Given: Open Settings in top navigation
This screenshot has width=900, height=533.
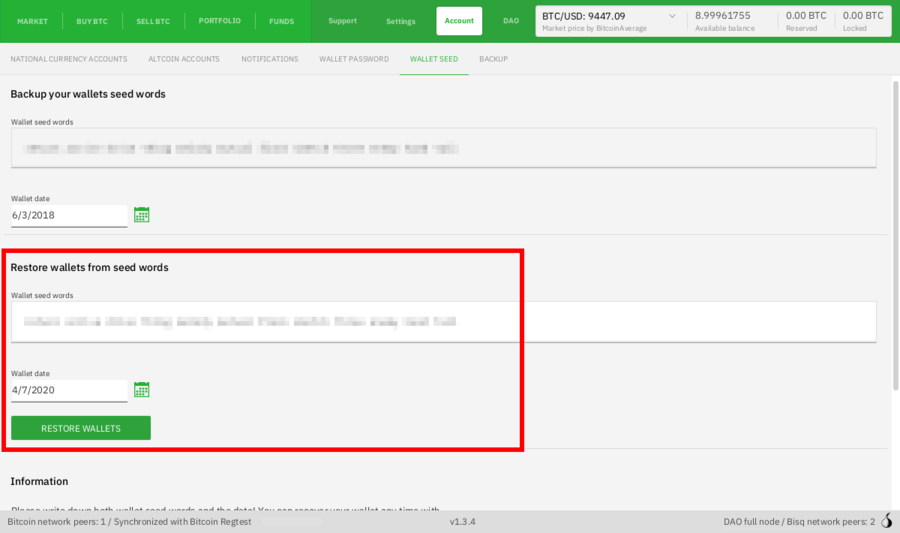Looking at the screenshot, I should pos(400,21).
